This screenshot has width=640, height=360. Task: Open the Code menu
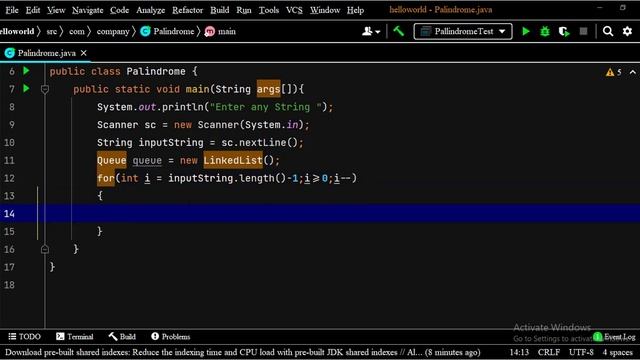(x=119, y=10)
